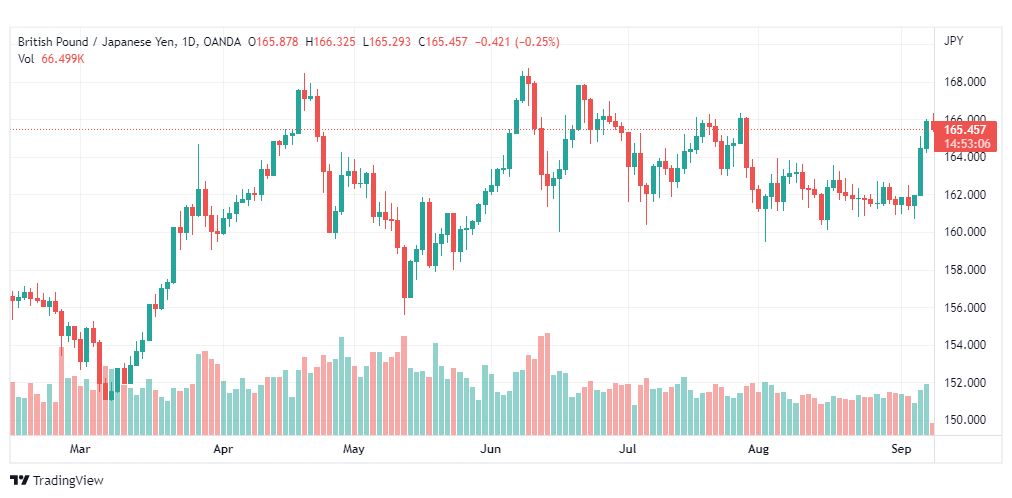Image resolution: width=1012 pixels, height=498 pixels.
Task: Click the OANDA data source label
Action: [221, 42]
